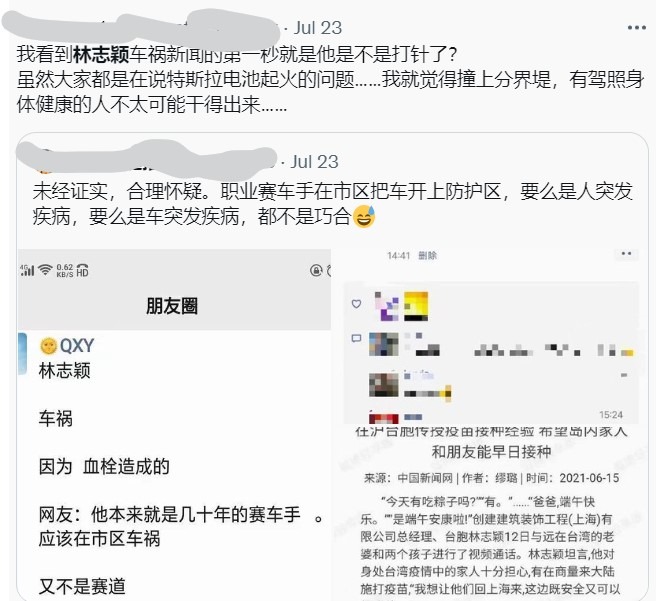Open the quoted tweet's Jul 23 timestamp
The image size is (656, 601).
[x=314, y=161]
